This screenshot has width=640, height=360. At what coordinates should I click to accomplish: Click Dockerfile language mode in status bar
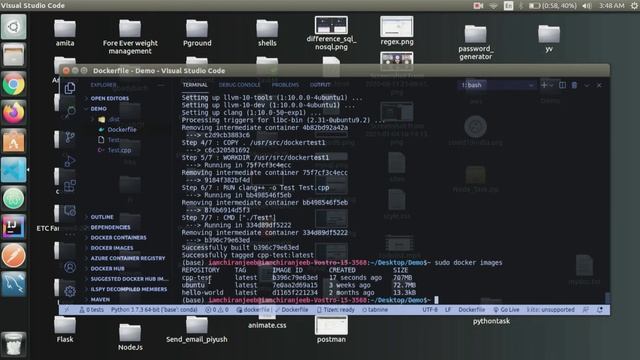471,310
